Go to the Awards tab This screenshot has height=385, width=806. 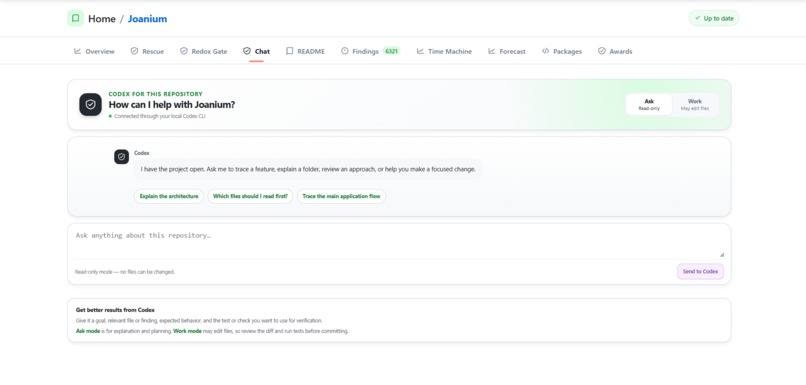tap(615, 51)
